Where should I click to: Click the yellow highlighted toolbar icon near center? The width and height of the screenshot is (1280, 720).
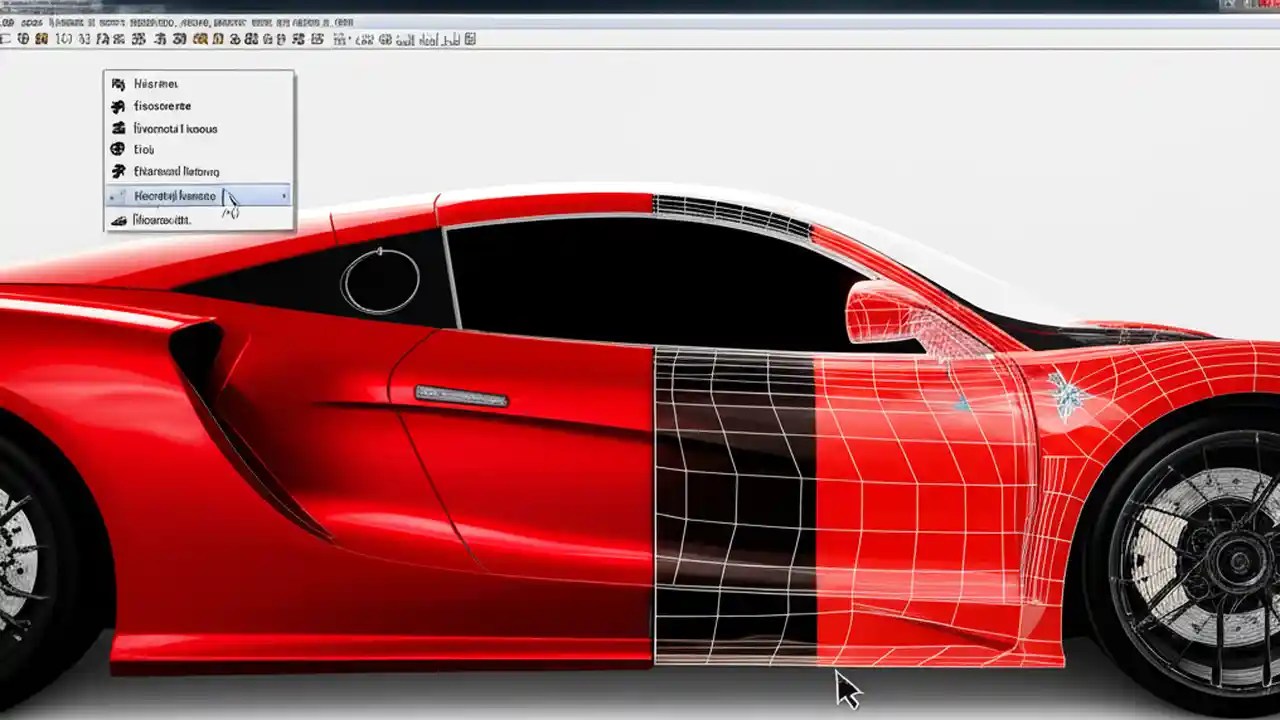(x=199, y=40)
